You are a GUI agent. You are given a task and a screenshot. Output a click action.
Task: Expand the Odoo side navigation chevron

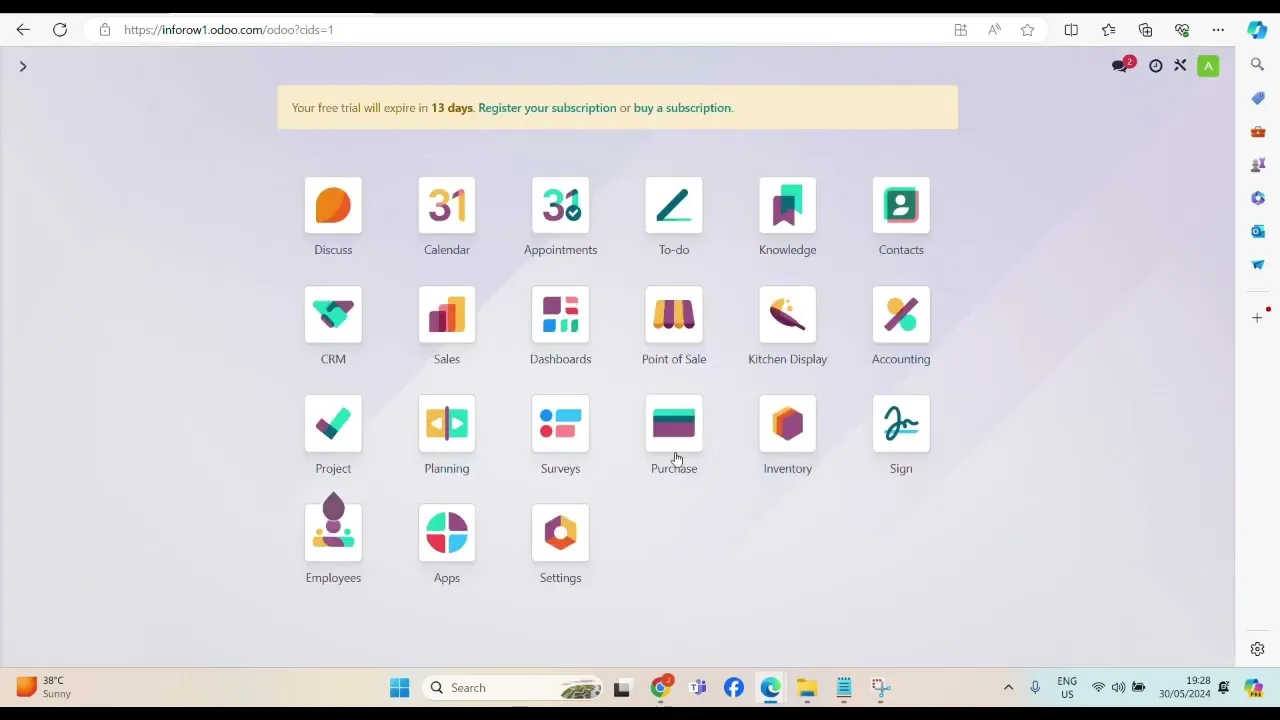[23, 67]
